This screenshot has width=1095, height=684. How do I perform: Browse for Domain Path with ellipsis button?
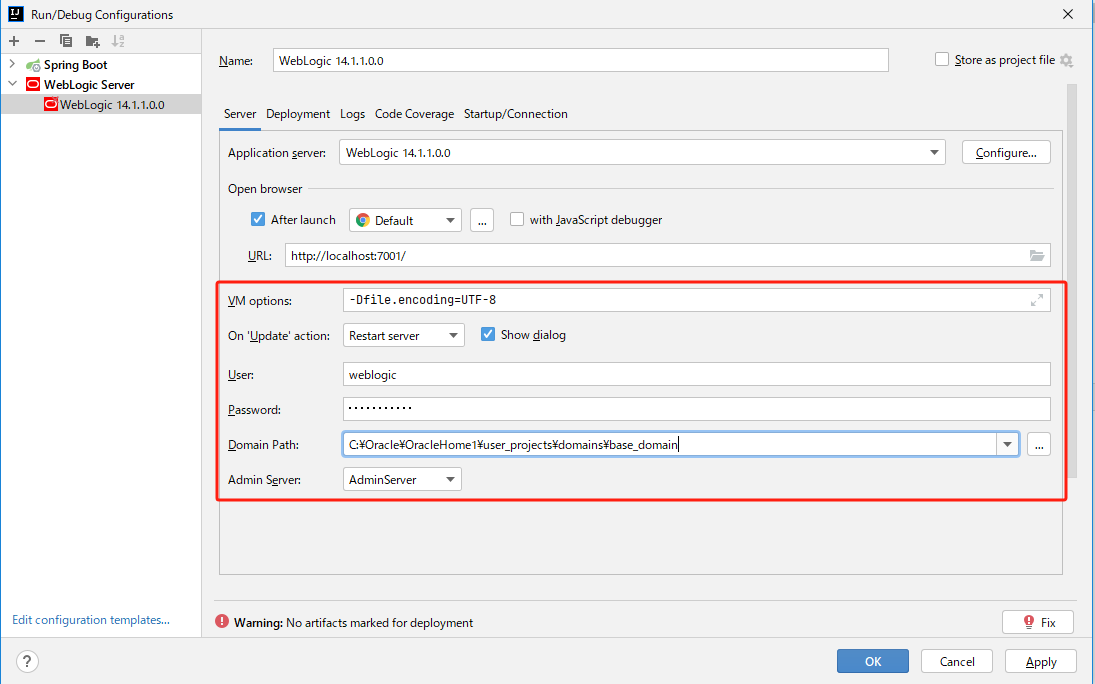click(x=1039, y=444)
